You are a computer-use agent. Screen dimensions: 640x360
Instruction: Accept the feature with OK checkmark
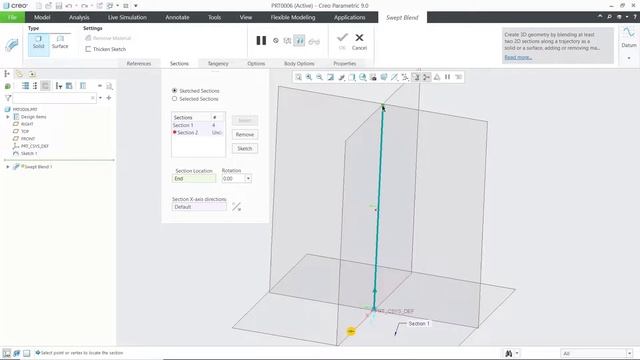click(342, 41)
